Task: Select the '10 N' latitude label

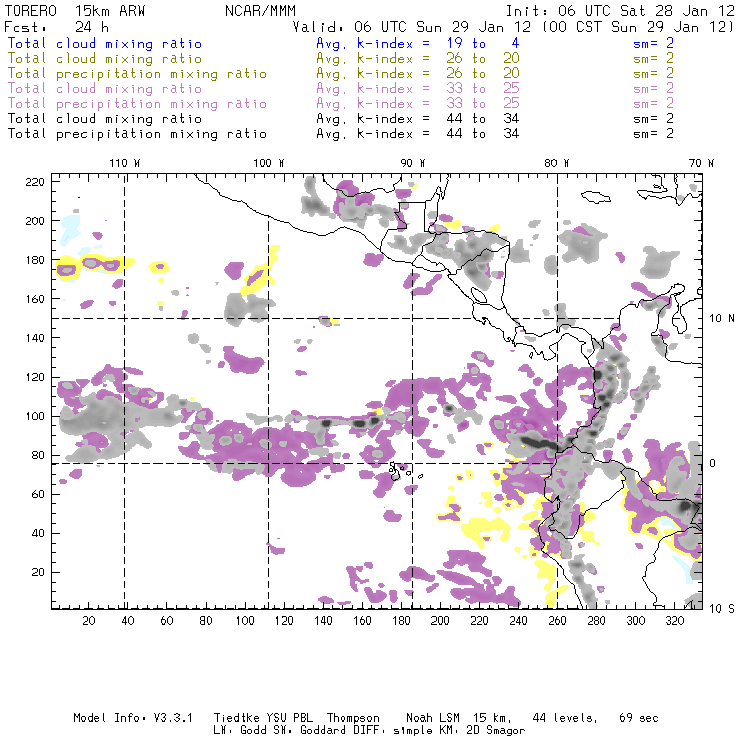Action: (x=722, y=319)
